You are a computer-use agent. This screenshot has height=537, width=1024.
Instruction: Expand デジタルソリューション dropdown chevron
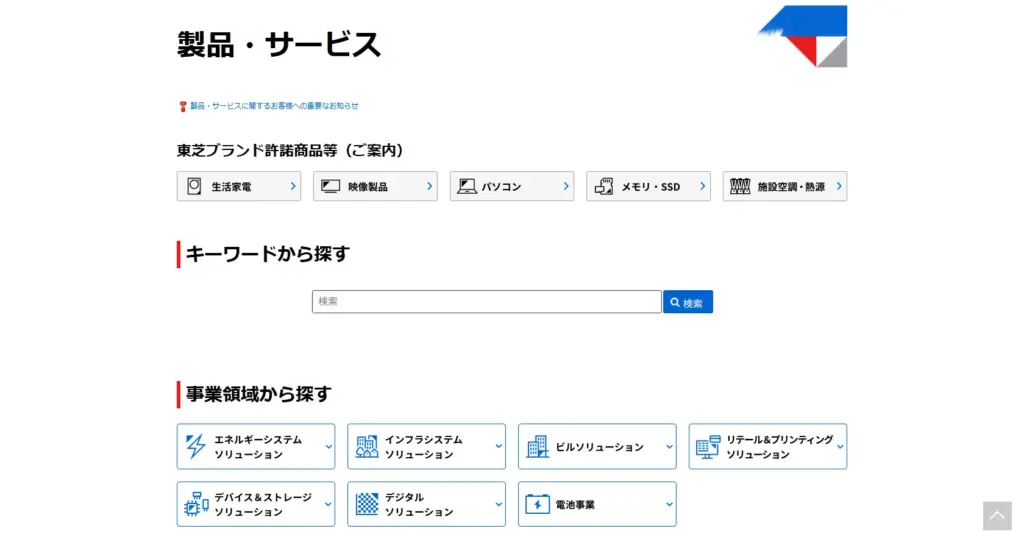[x=499, y=504]
